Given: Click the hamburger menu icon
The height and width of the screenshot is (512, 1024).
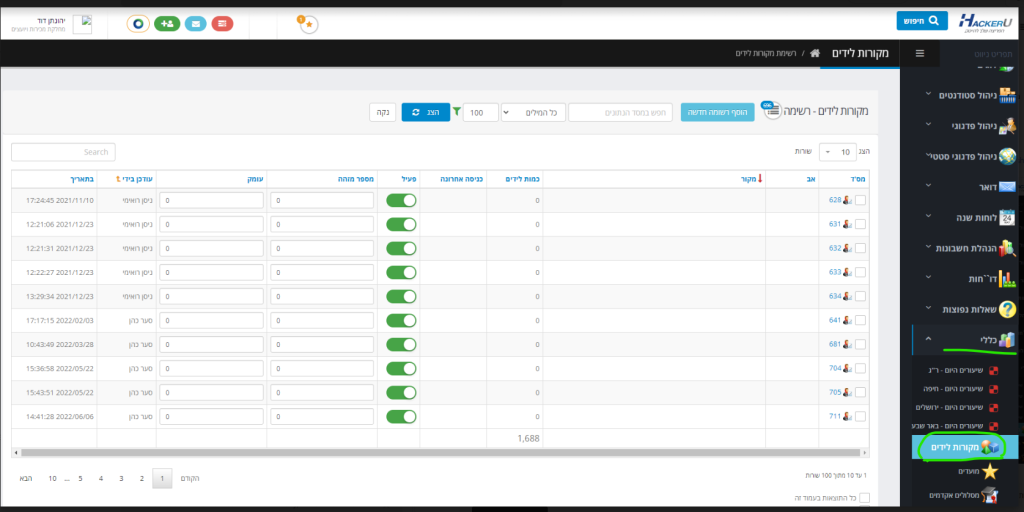Looking at the screenshot, I should coord(919,53).
